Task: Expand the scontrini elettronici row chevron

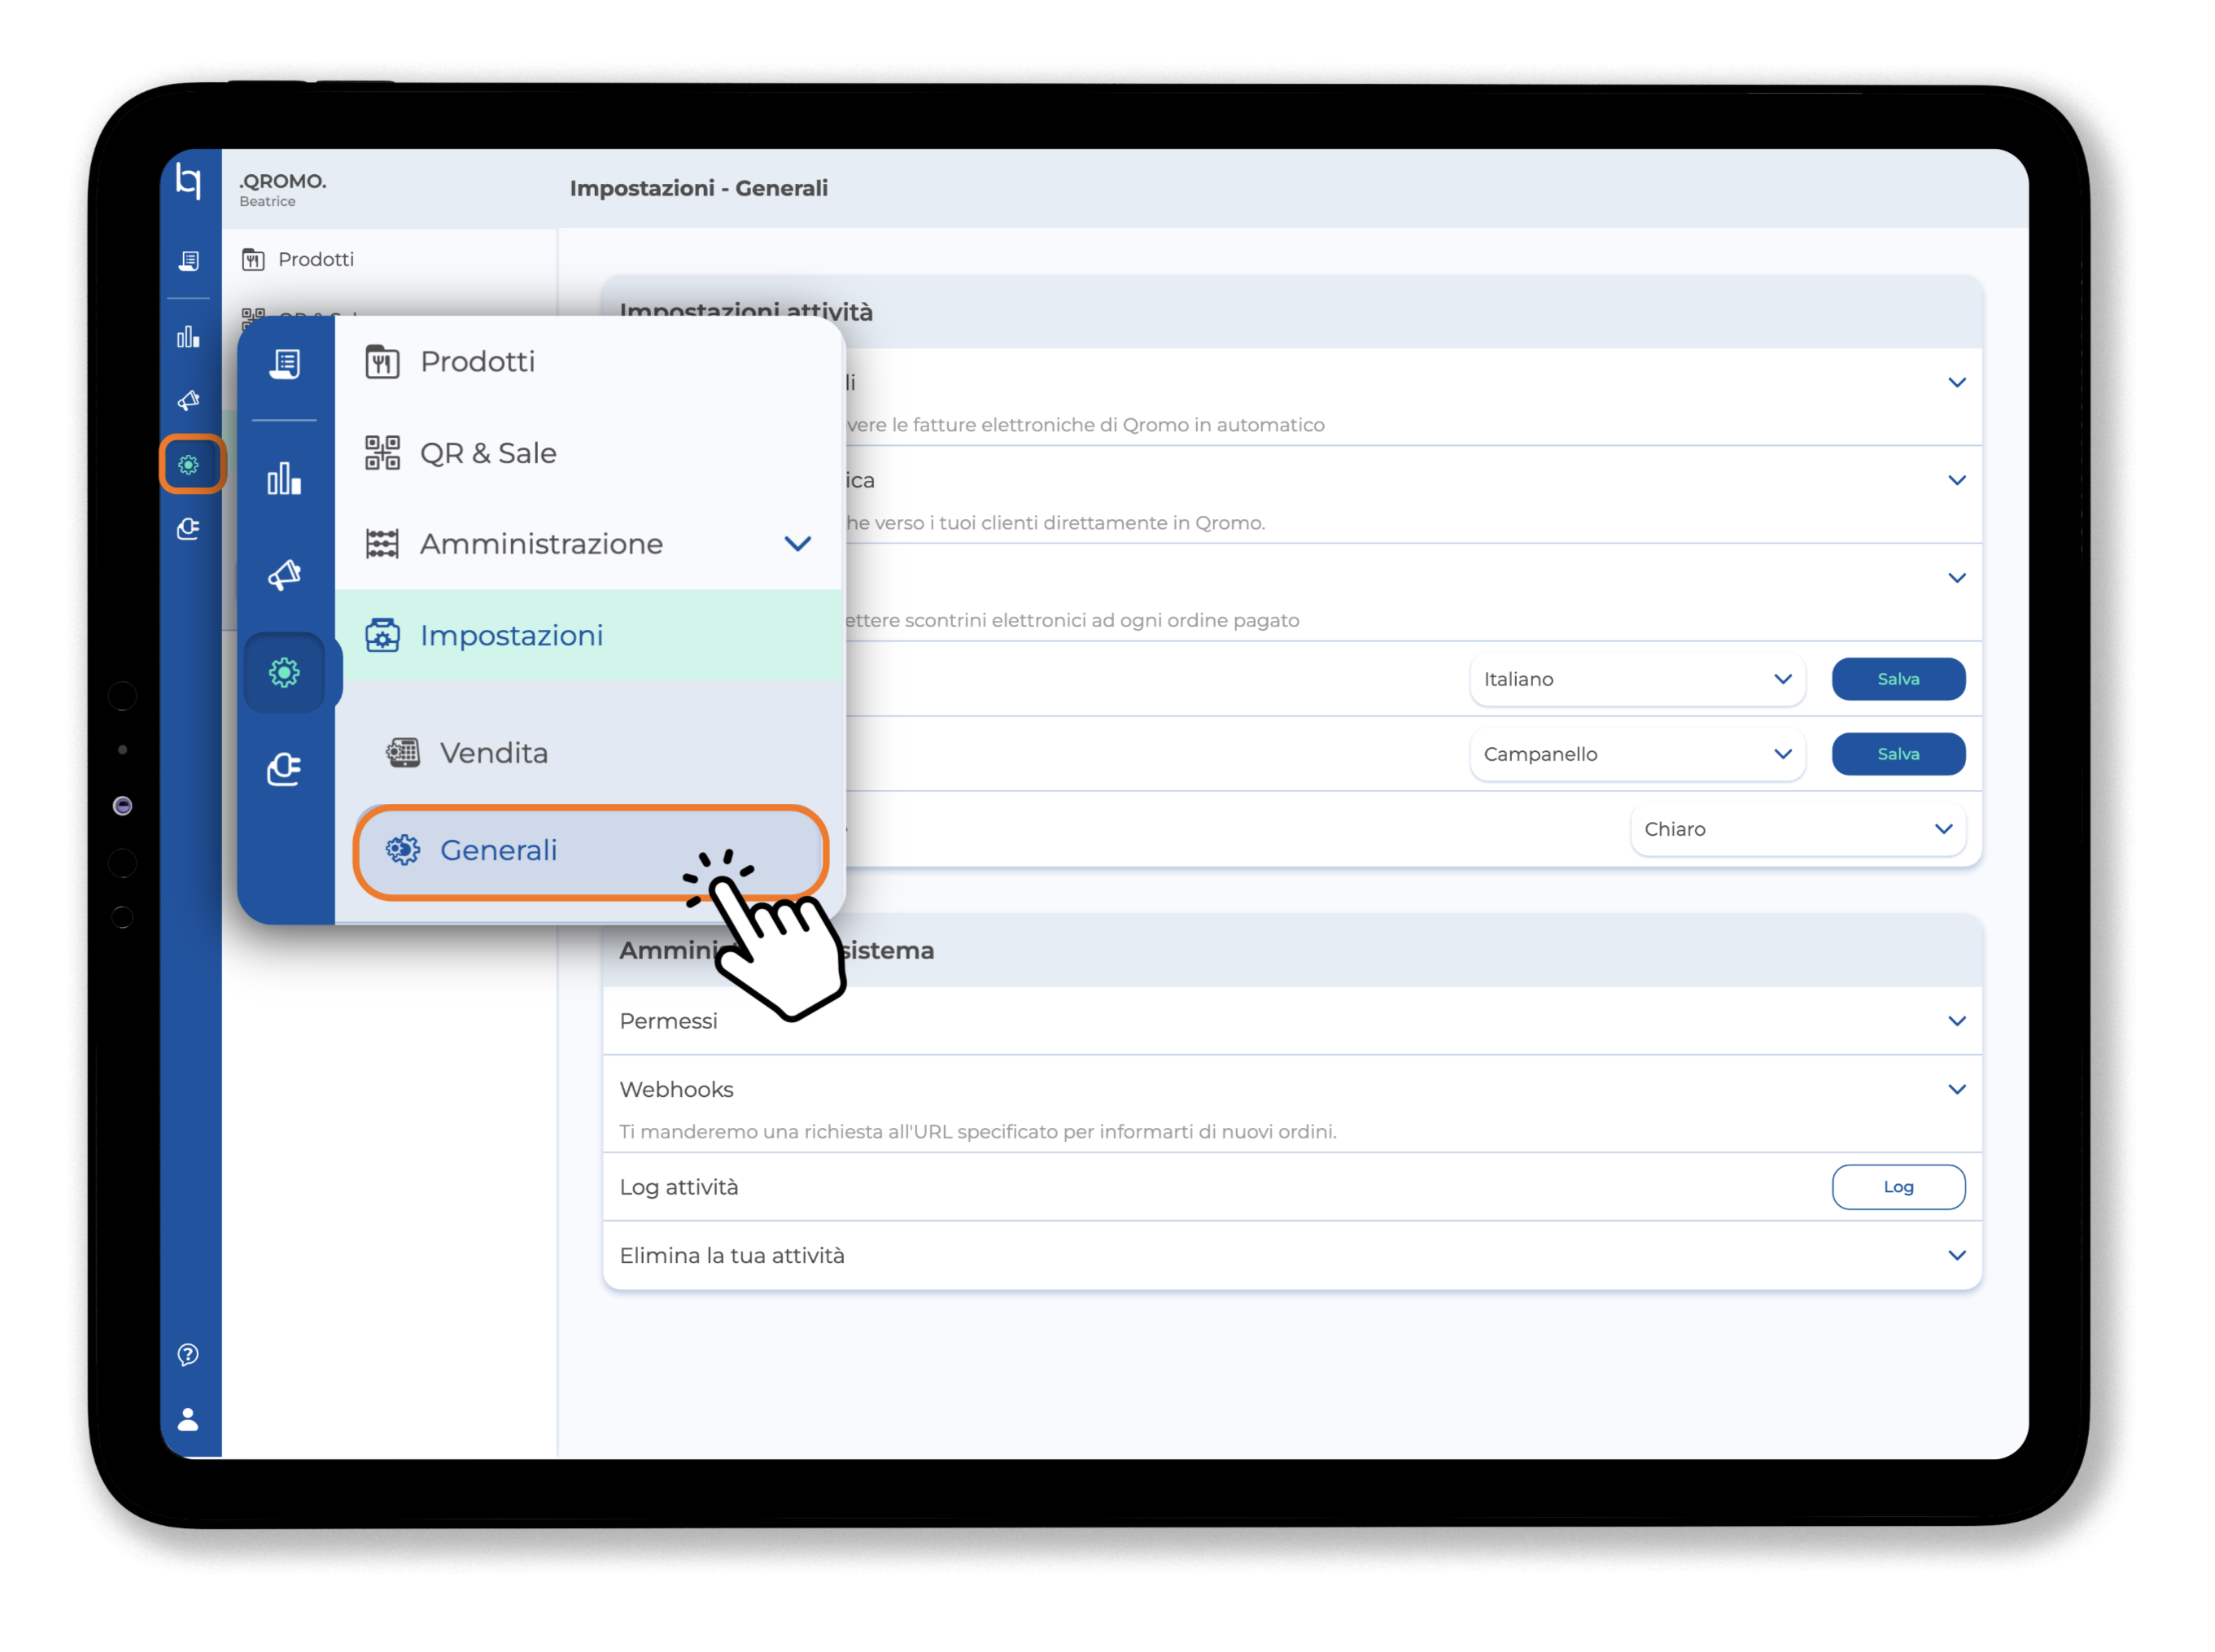Action: point(1957,578)
